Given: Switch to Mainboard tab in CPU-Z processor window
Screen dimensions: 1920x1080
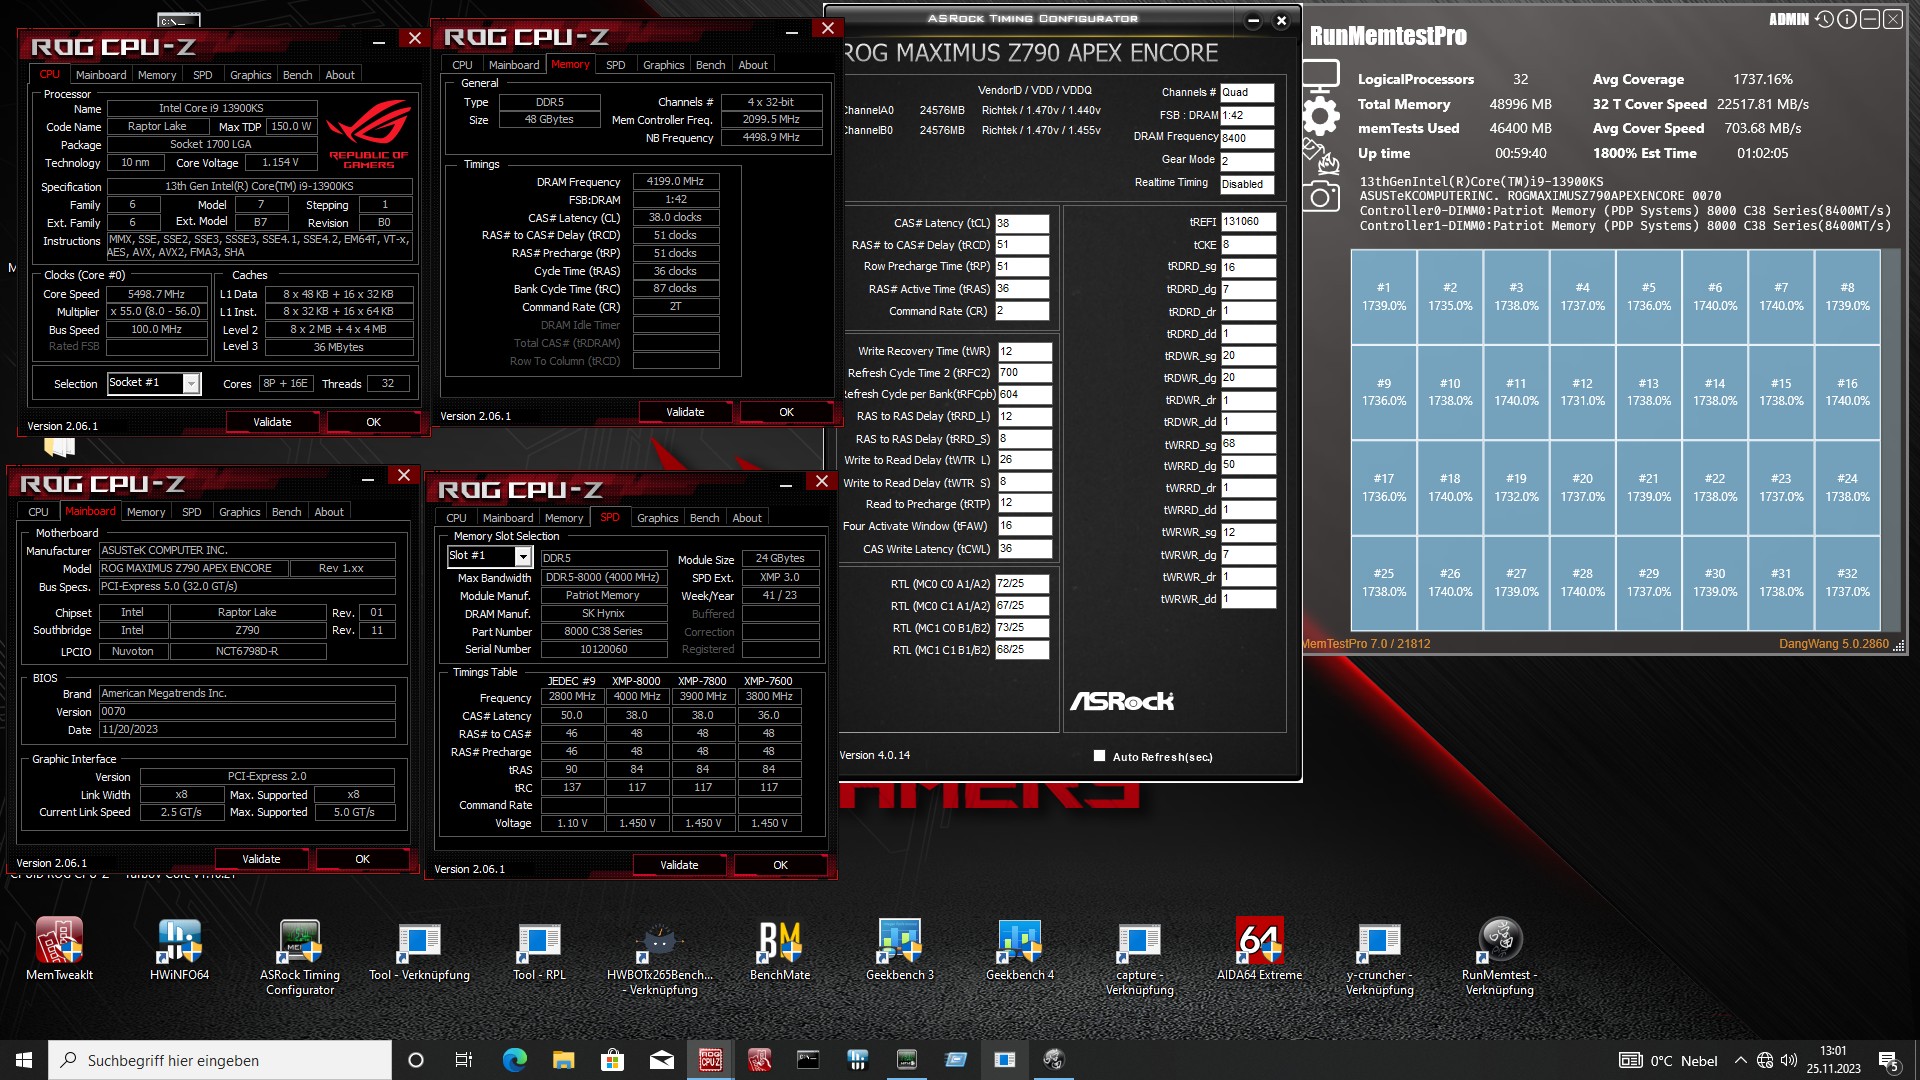Looking at the screenshot, I should [101, 75].
